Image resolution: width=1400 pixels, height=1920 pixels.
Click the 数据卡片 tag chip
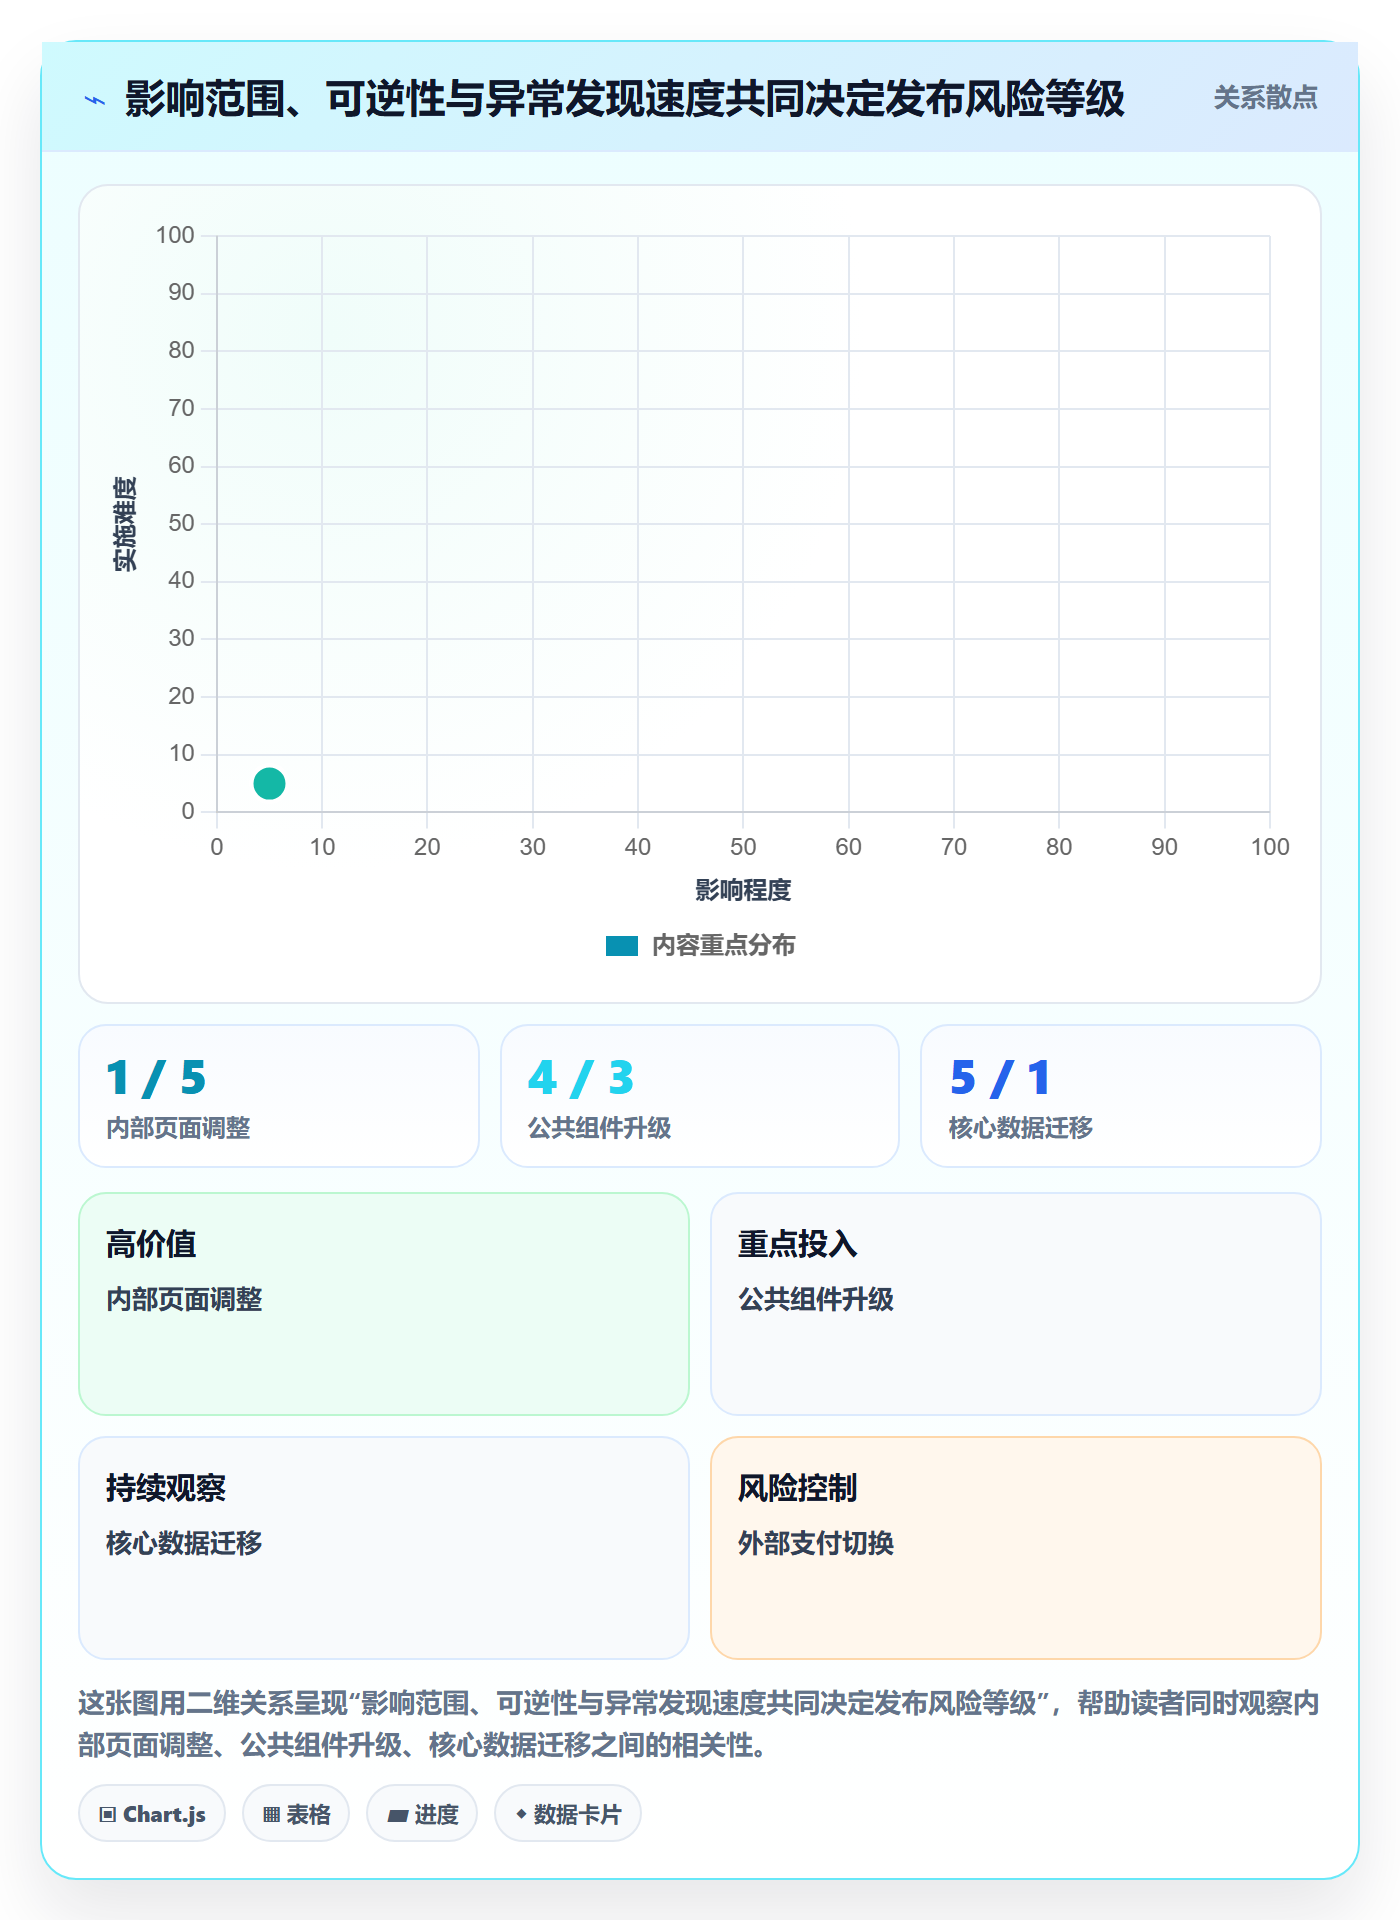[x=568, y=1814]
